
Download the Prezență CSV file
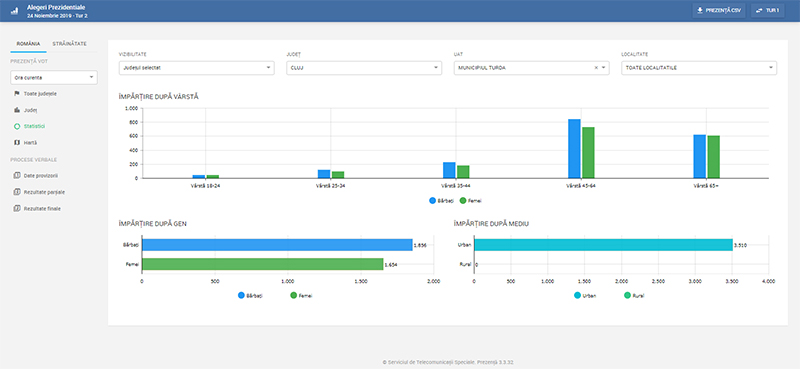[719, 10]
